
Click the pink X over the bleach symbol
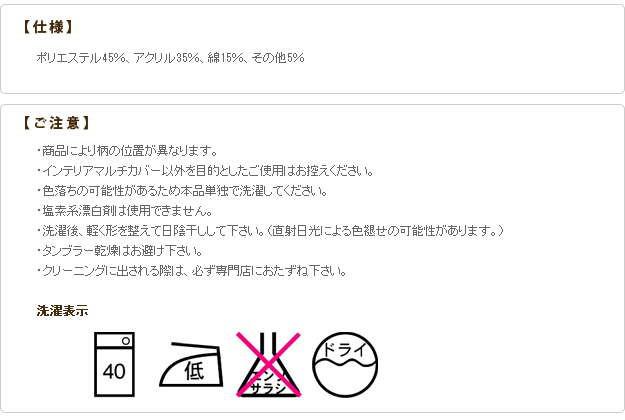268,365
